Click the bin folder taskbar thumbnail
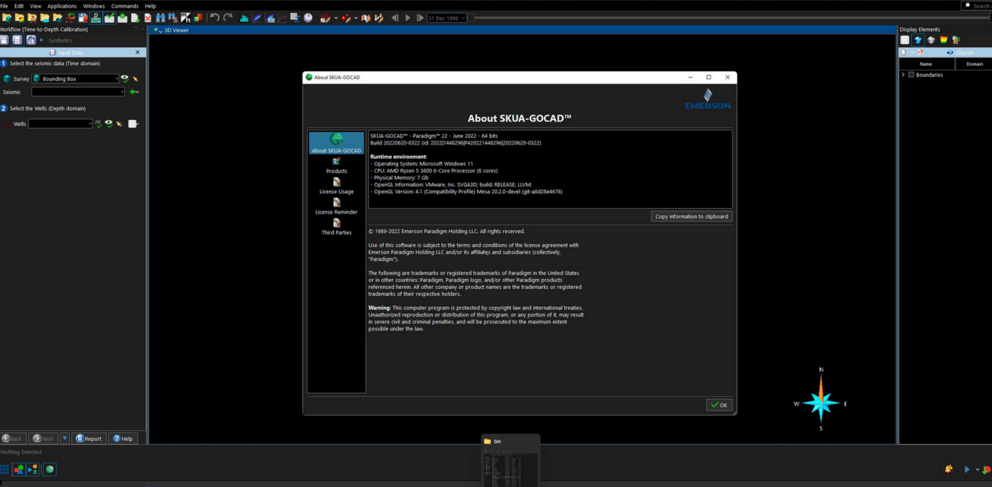The height and width of the screenshot is (487, 992). tap(510, 460)
